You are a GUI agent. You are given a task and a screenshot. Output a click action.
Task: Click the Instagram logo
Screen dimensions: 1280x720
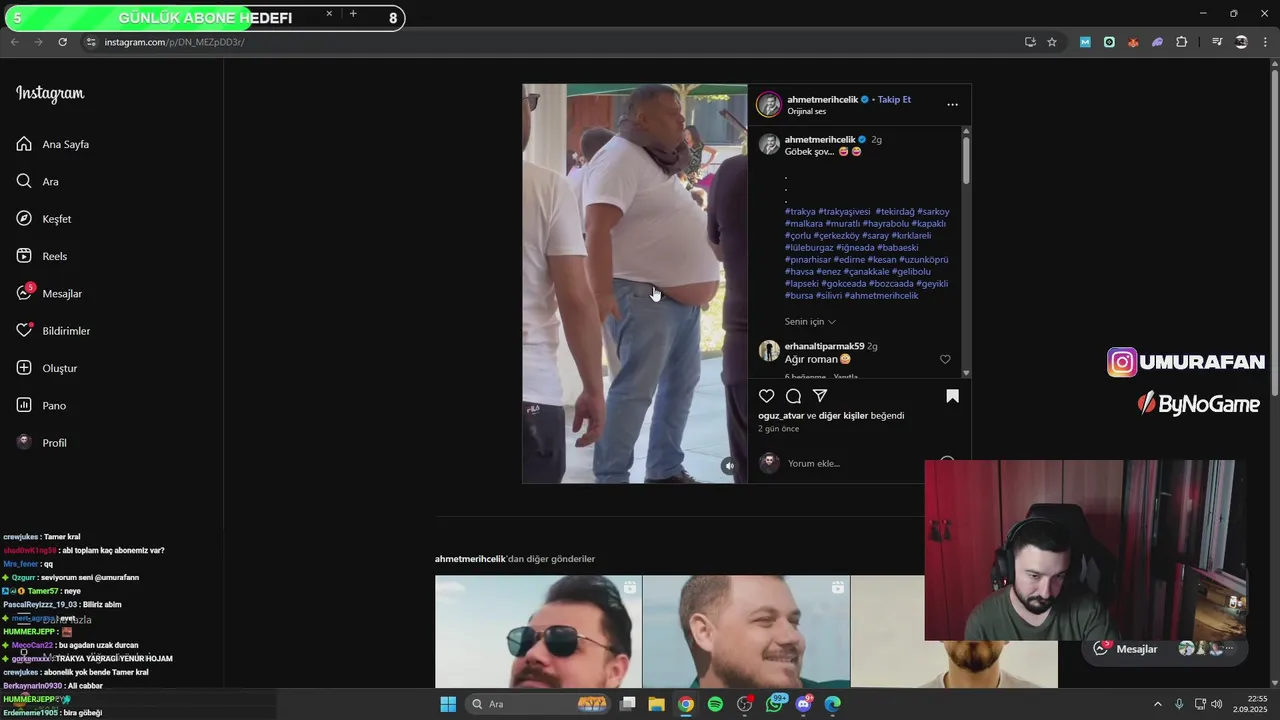[50, 93]
